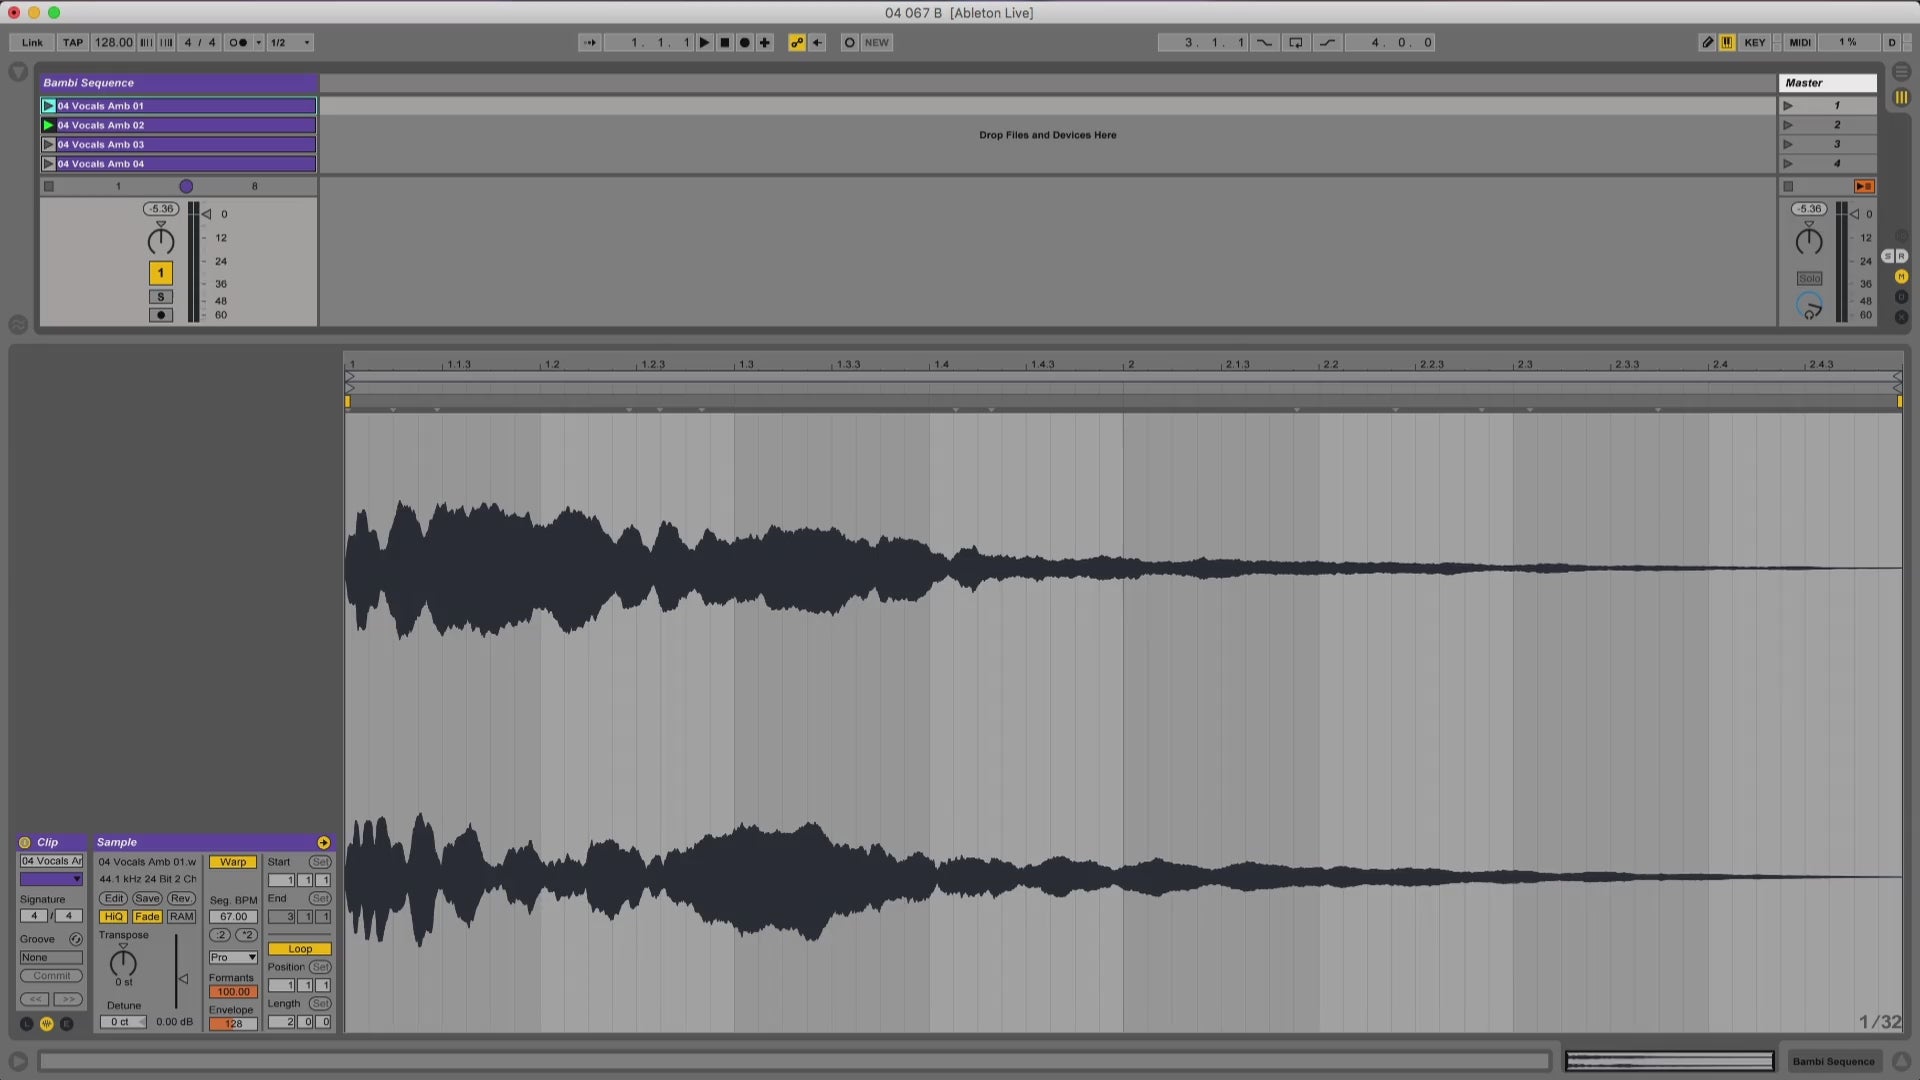1920x1080 pixels.
Task: Open the clip color chooser dropdown
Action: [52, 879]
